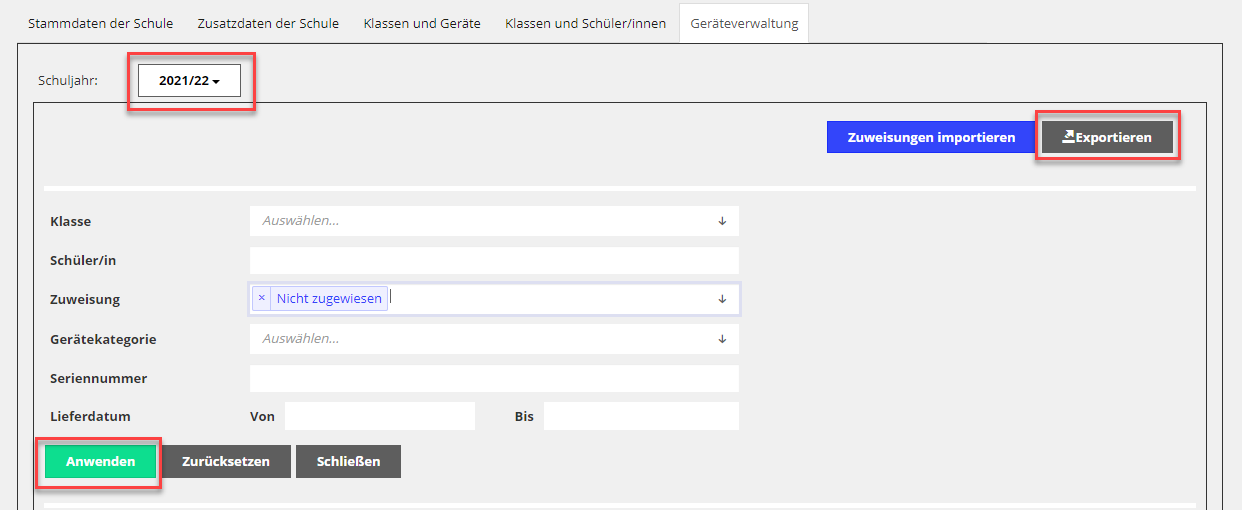Click the Lieferdatum Von date field
The width and height of the screenshot is (1242, 510).
point(379,416)
